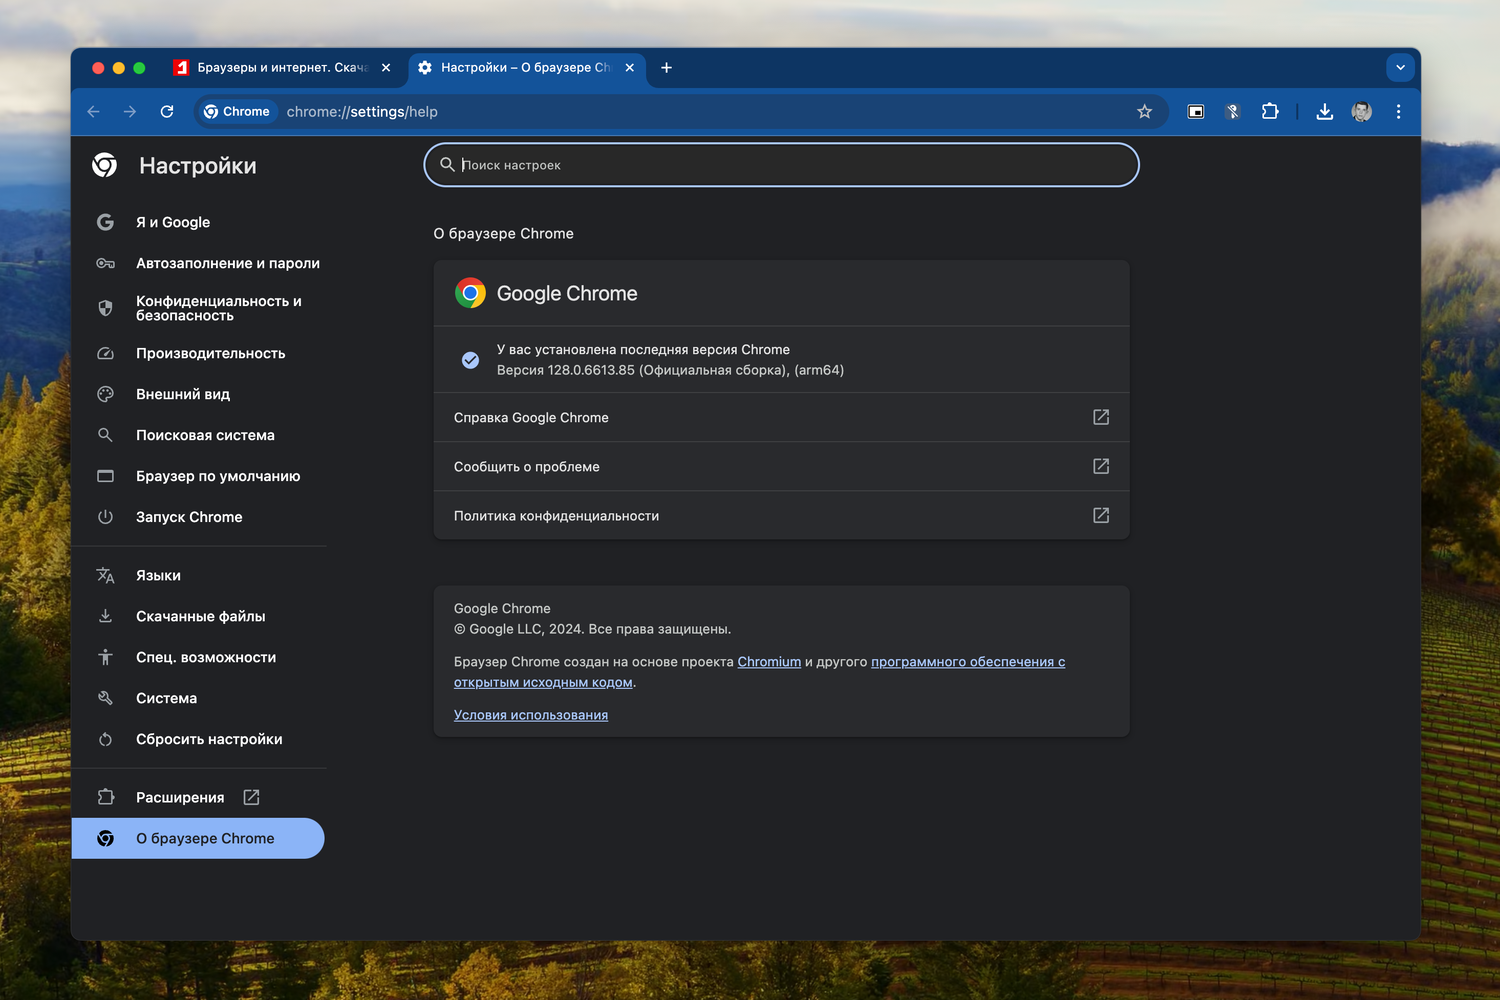Screen dimensions: 1500x1000
Task: Open Браузер по умолчанию settings
Action: point(199,476)
